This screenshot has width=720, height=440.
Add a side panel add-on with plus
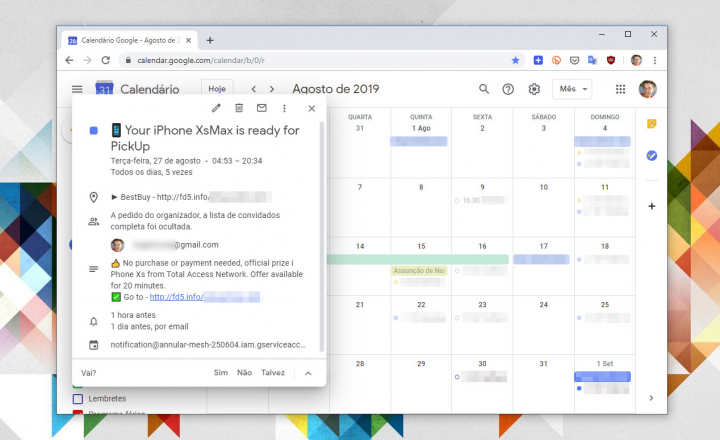(x=651, y=206)
